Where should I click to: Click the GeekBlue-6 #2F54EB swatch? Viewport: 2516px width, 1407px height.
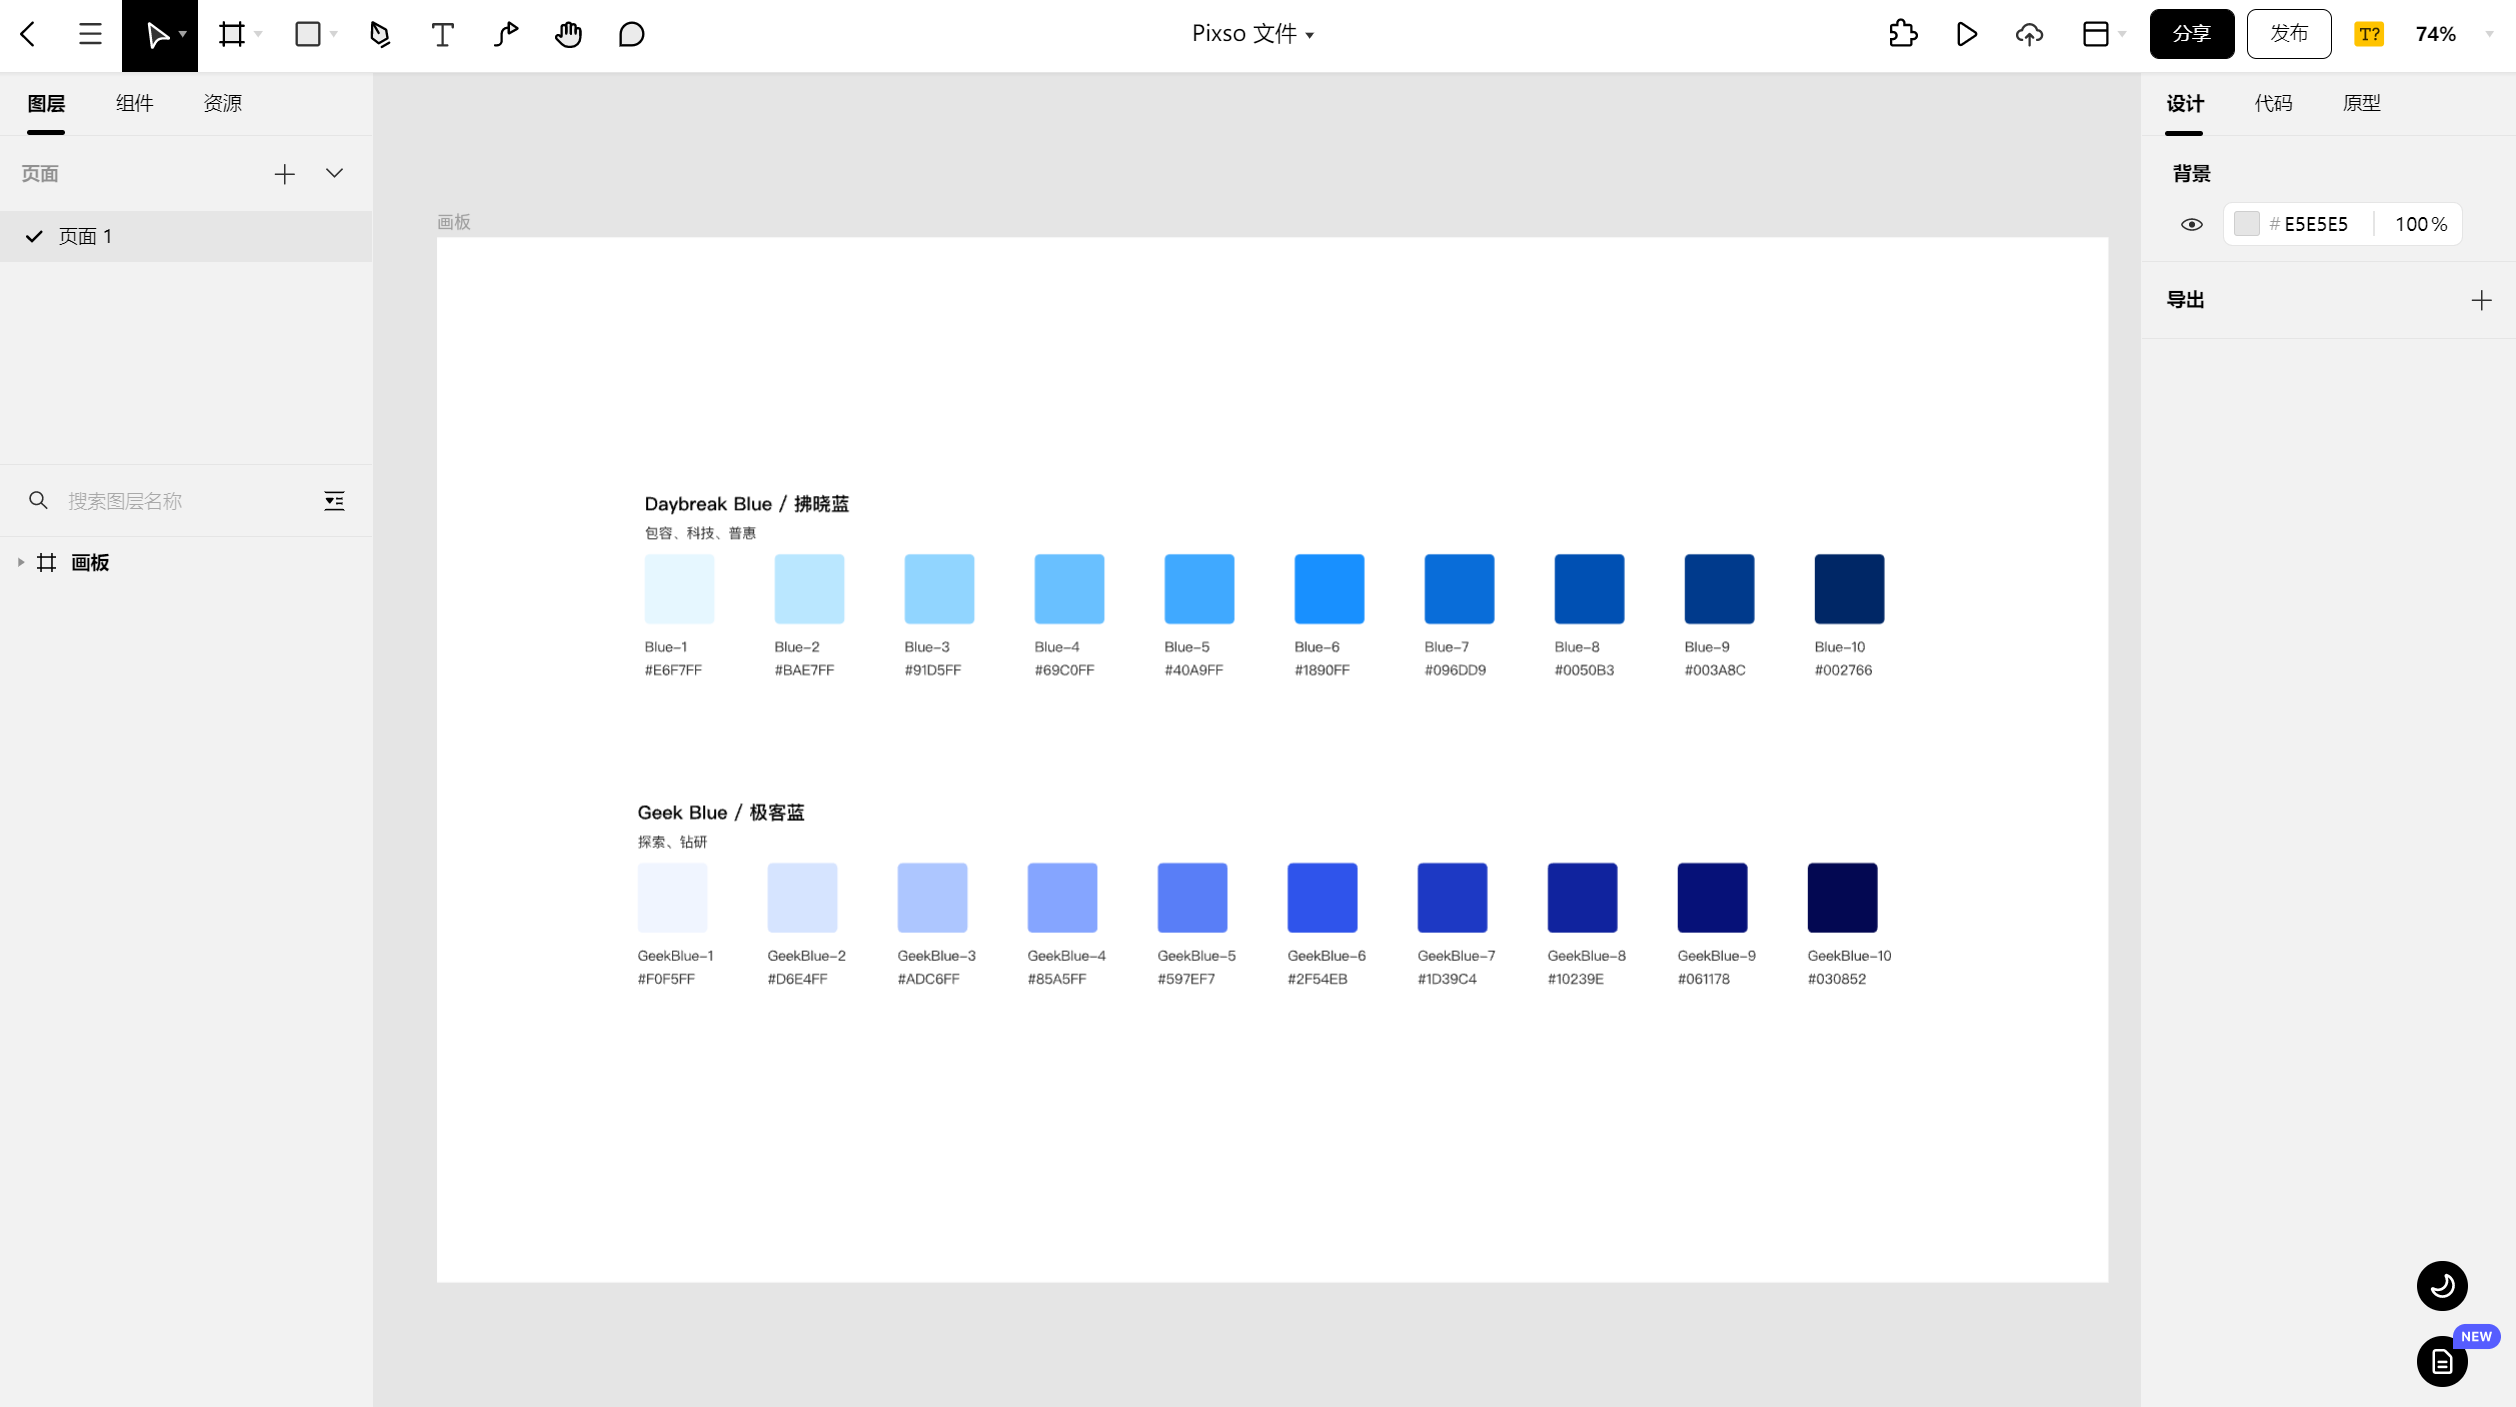(x=1322, y=898)
